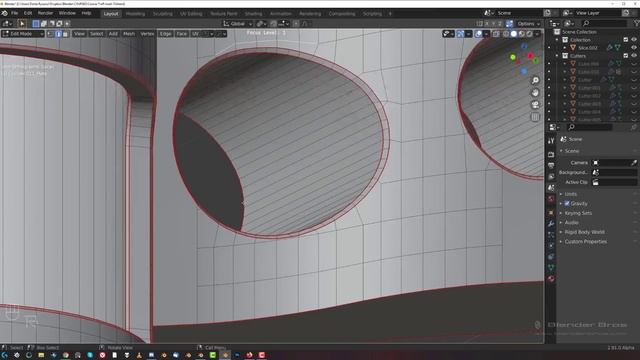The height and width of the screenshot is (360, 640).
Task: Open the Render properties tab icon
Action: [551, 155]
